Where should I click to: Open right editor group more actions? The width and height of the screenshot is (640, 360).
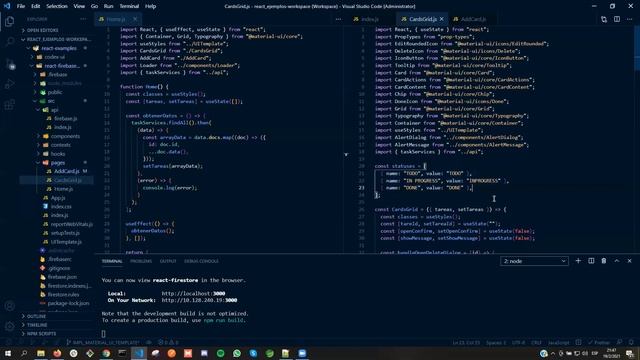(630, 19)
